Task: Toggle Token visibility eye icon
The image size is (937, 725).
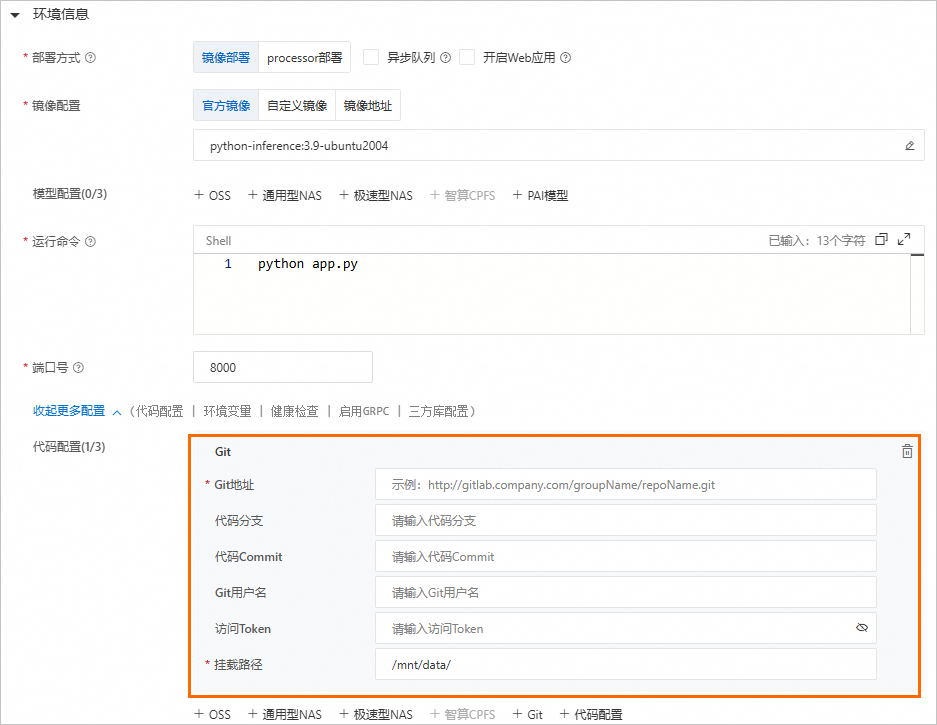Action: pyautogui.click(x=862, y=628)
